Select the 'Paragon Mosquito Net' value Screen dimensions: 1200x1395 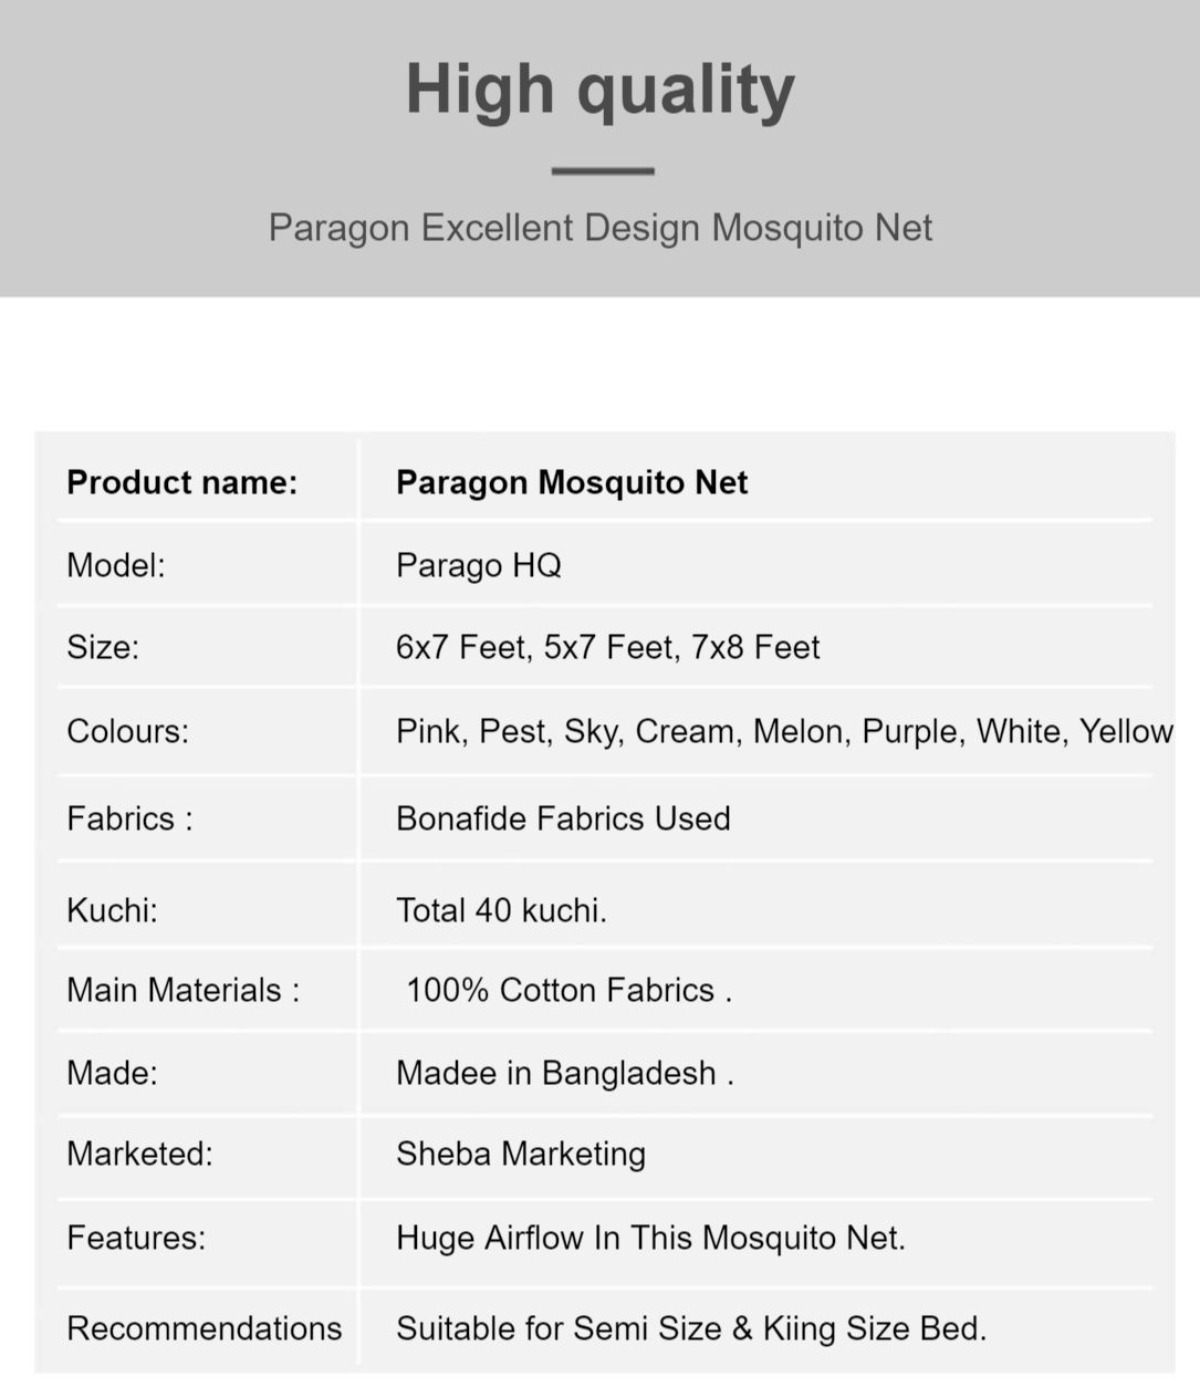(572, 483)
